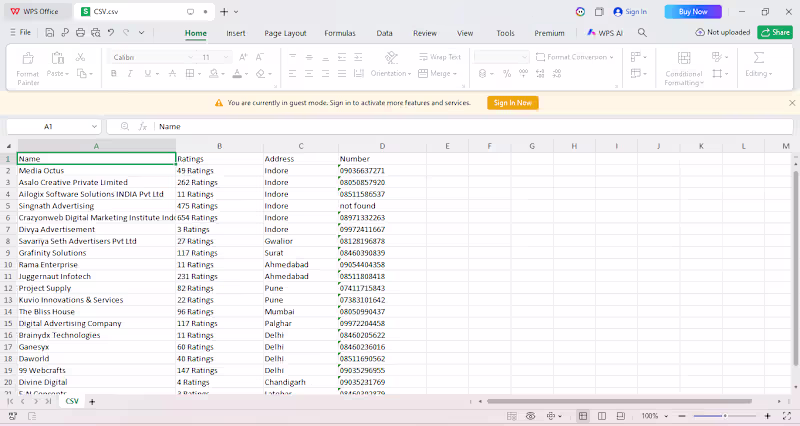Open the File menu
Screen dimensions: 800x426
tap(20, 33)
